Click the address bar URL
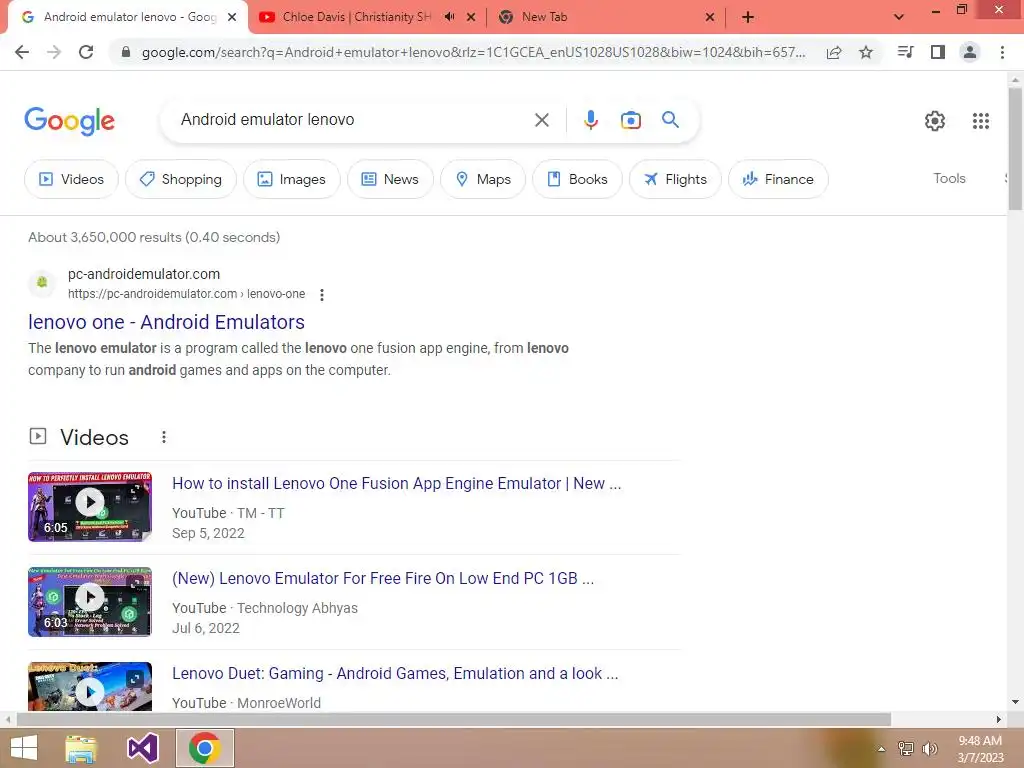Screen dimensions: 1024x768 click(x=473, y=52)
